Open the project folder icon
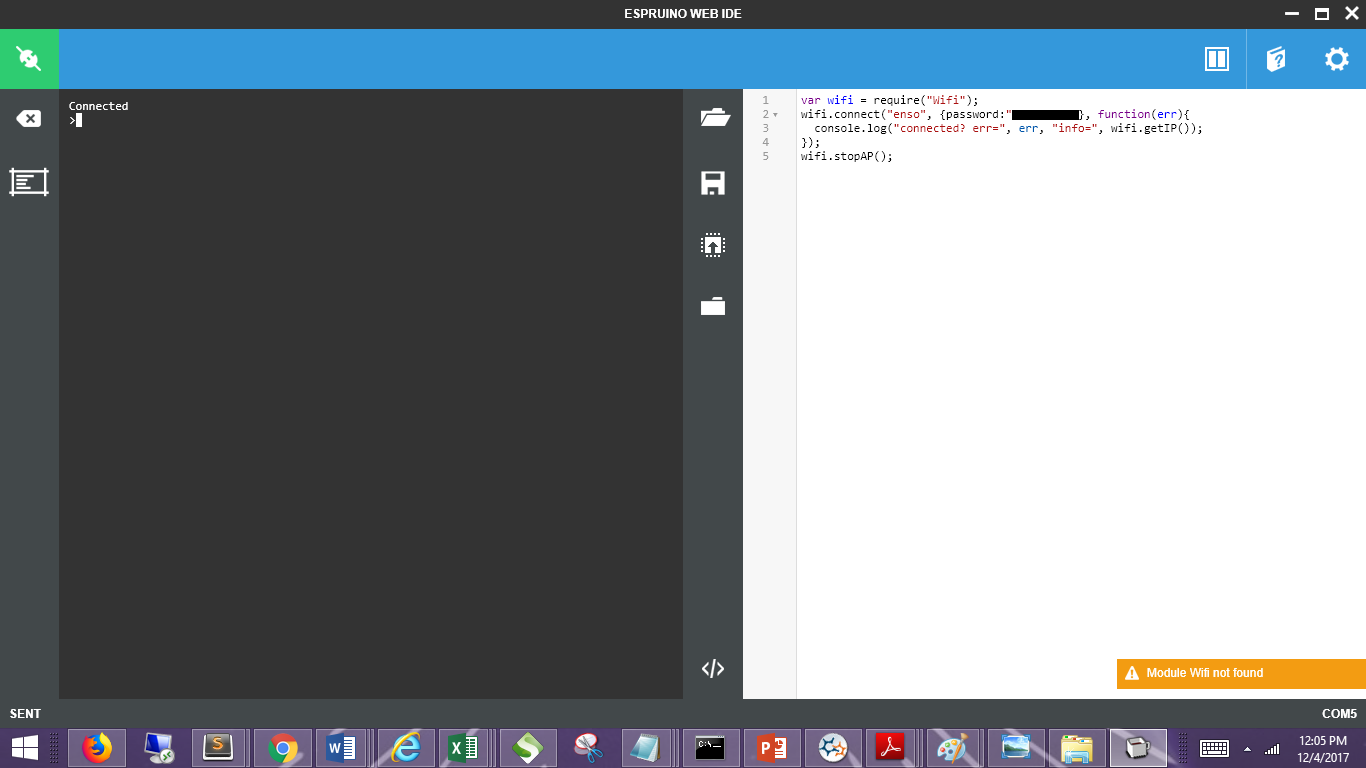This screenshot has width=1366, height=768. (x=713, y=306)
